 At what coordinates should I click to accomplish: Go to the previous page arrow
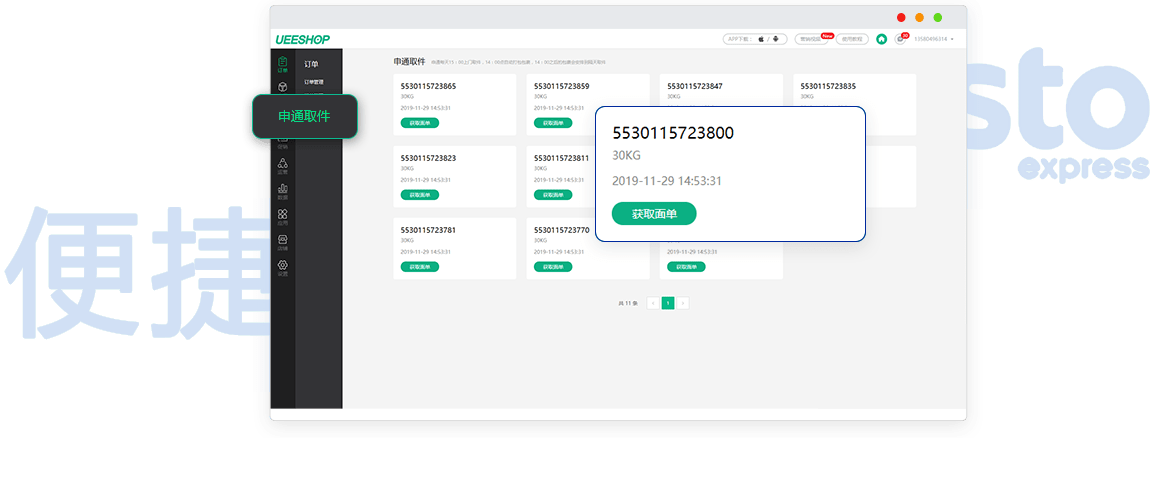point(653,303)
